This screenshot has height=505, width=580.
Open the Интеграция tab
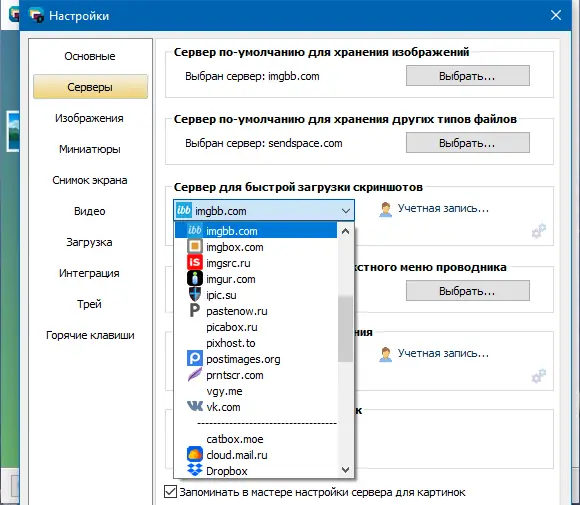tap(90, 273)
